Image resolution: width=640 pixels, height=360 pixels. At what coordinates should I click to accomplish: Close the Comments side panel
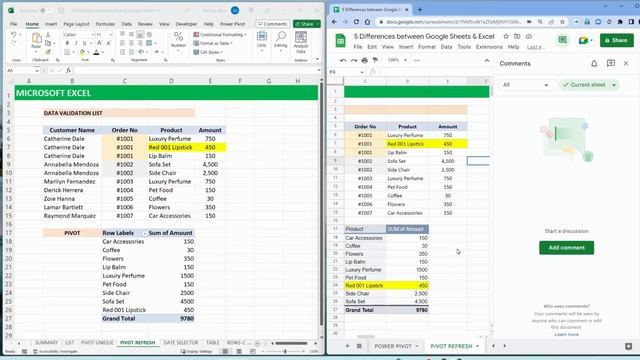point(626,63)
